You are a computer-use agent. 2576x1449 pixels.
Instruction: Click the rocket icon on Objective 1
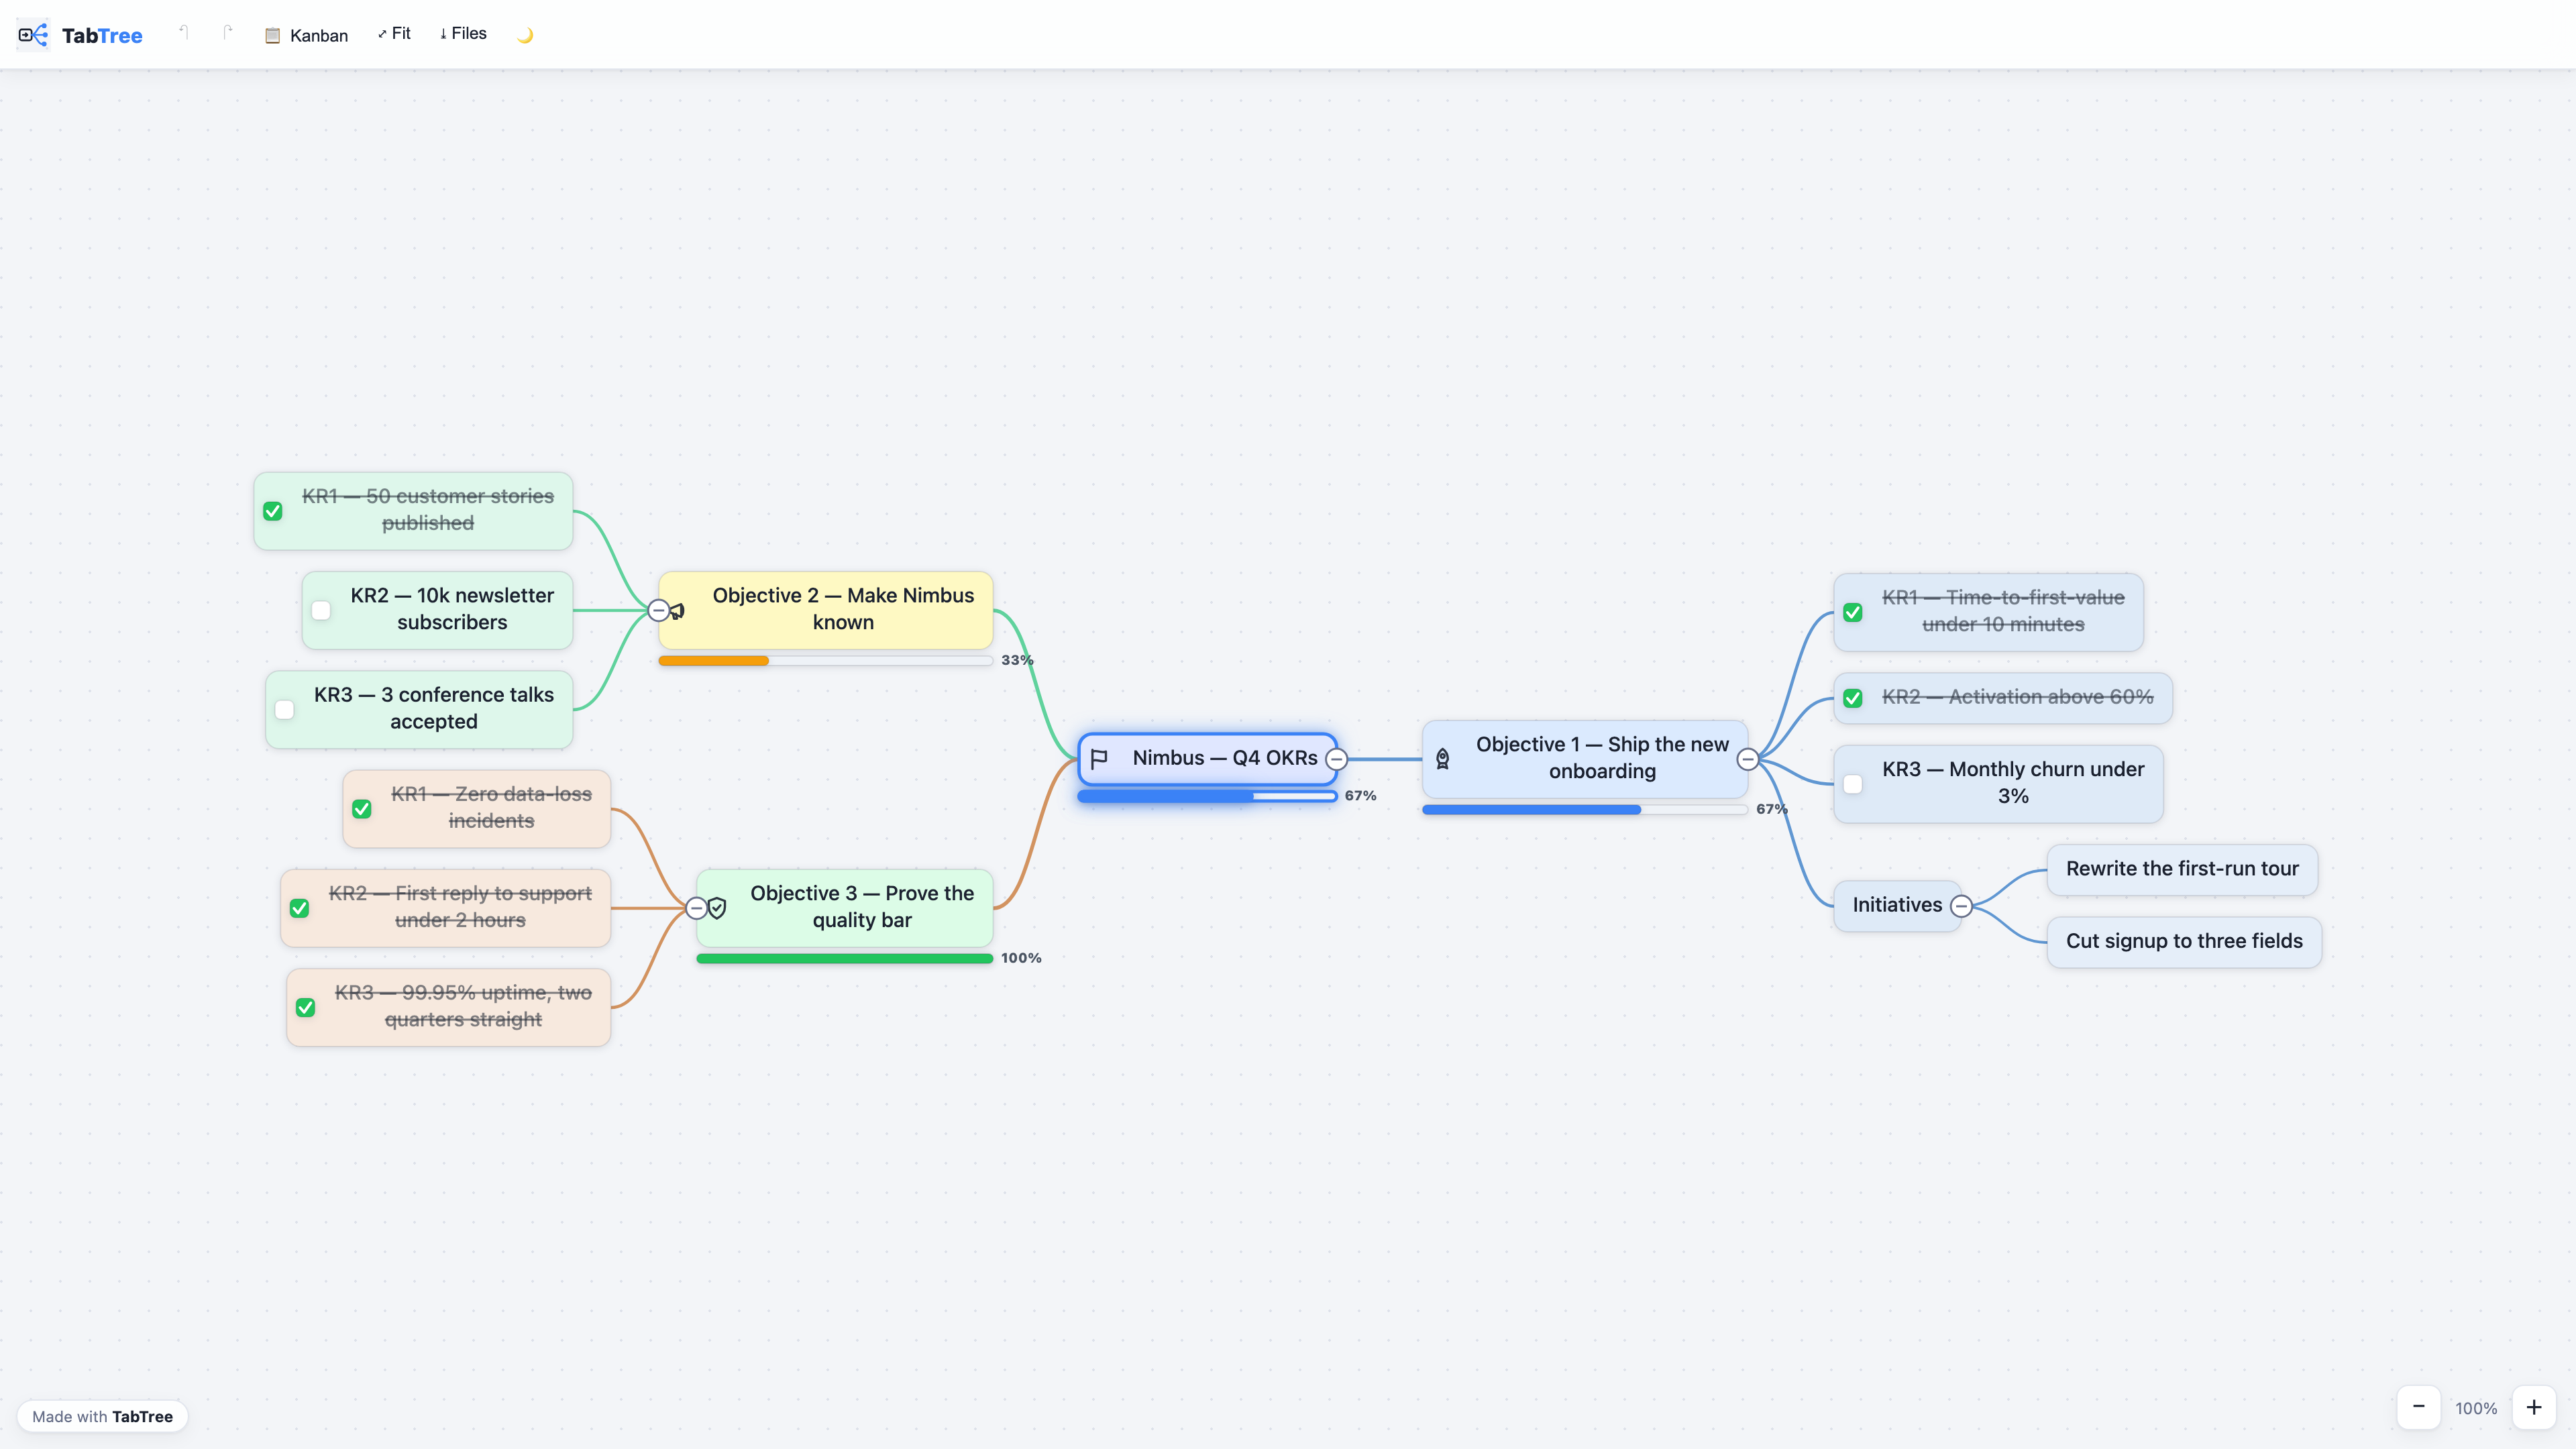[1443, 759]
